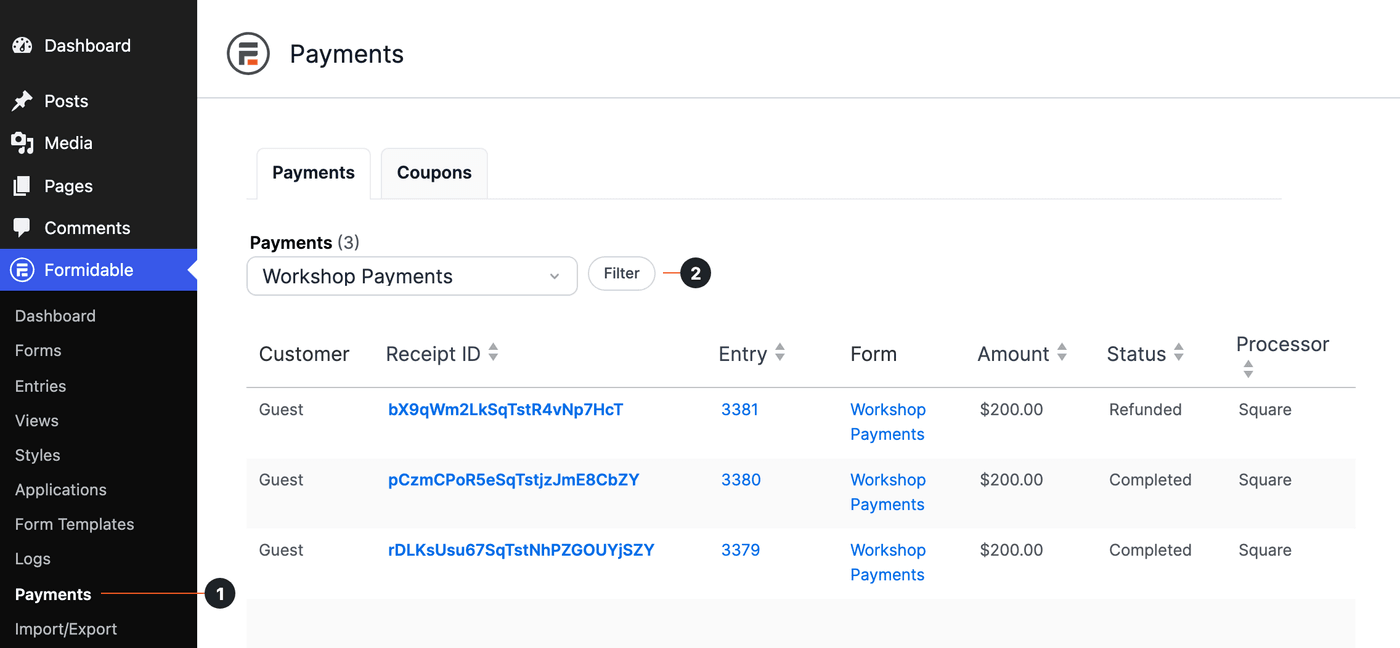1400x648 pixels.
Task: Open entry 3379 link
Action: click(740, 550)
